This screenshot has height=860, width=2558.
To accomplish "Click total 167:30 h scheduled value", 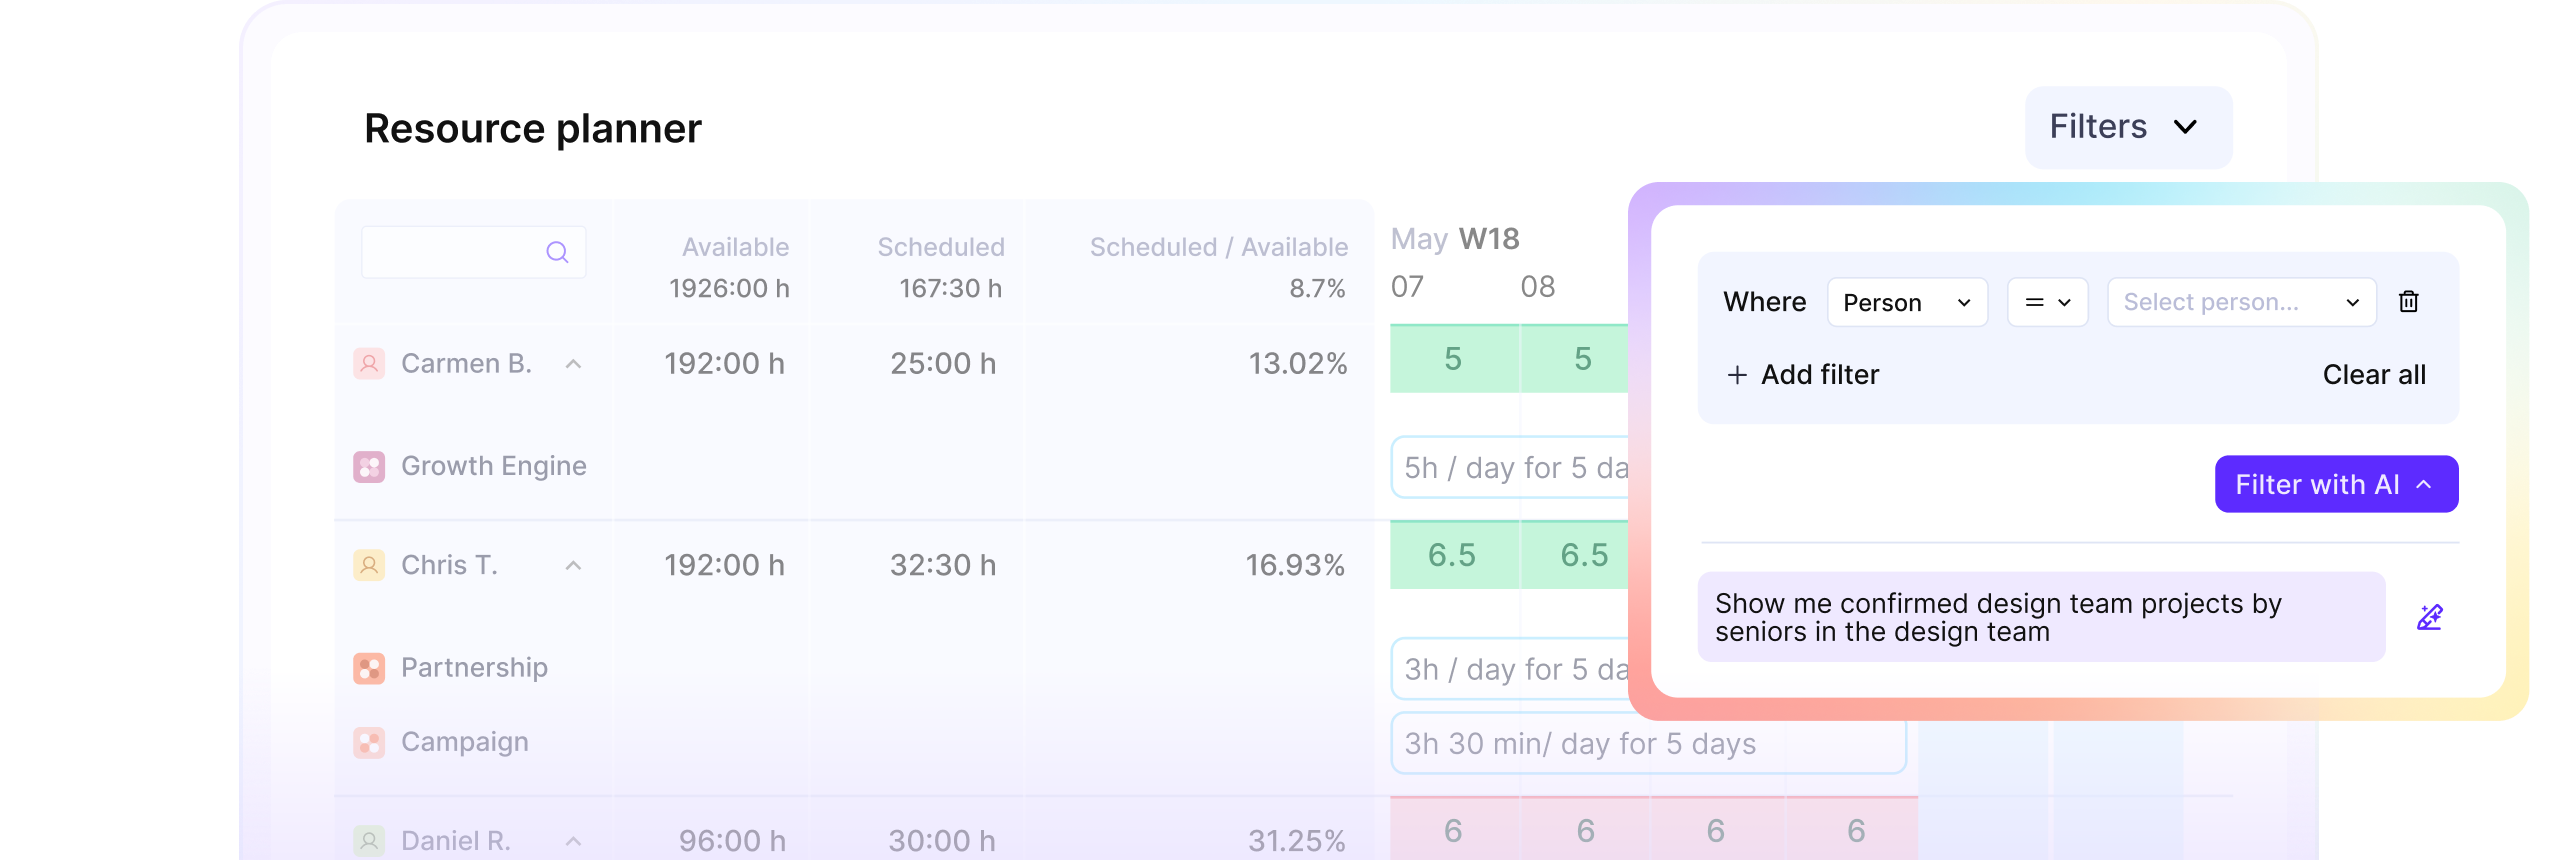I will pyautogui.click(x=950, y=288).
